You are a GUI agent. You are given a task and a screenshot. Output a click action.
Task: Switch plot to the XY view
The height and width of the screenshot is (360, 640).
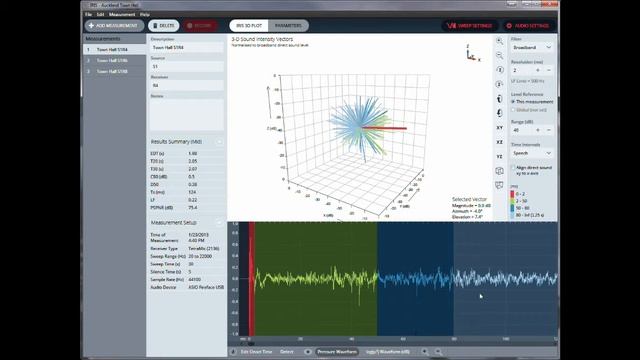coord(499,128)
